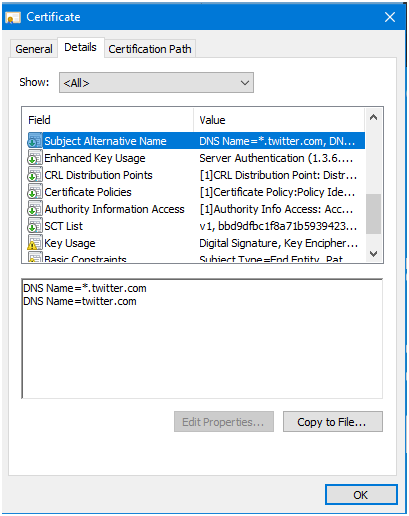Click the '[1]Authority Info Access' value

click(x=276, y=209)
